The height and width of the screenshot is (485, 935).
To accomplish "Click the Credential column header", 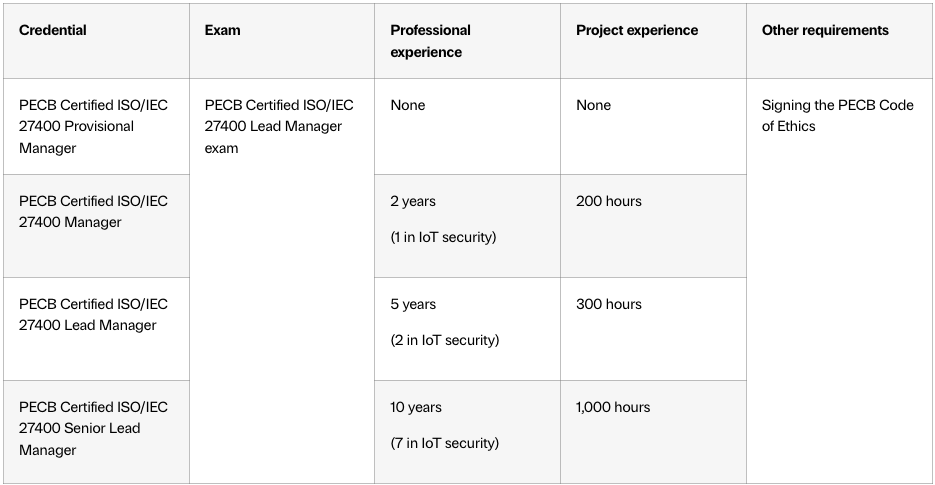I will (53, 30).
